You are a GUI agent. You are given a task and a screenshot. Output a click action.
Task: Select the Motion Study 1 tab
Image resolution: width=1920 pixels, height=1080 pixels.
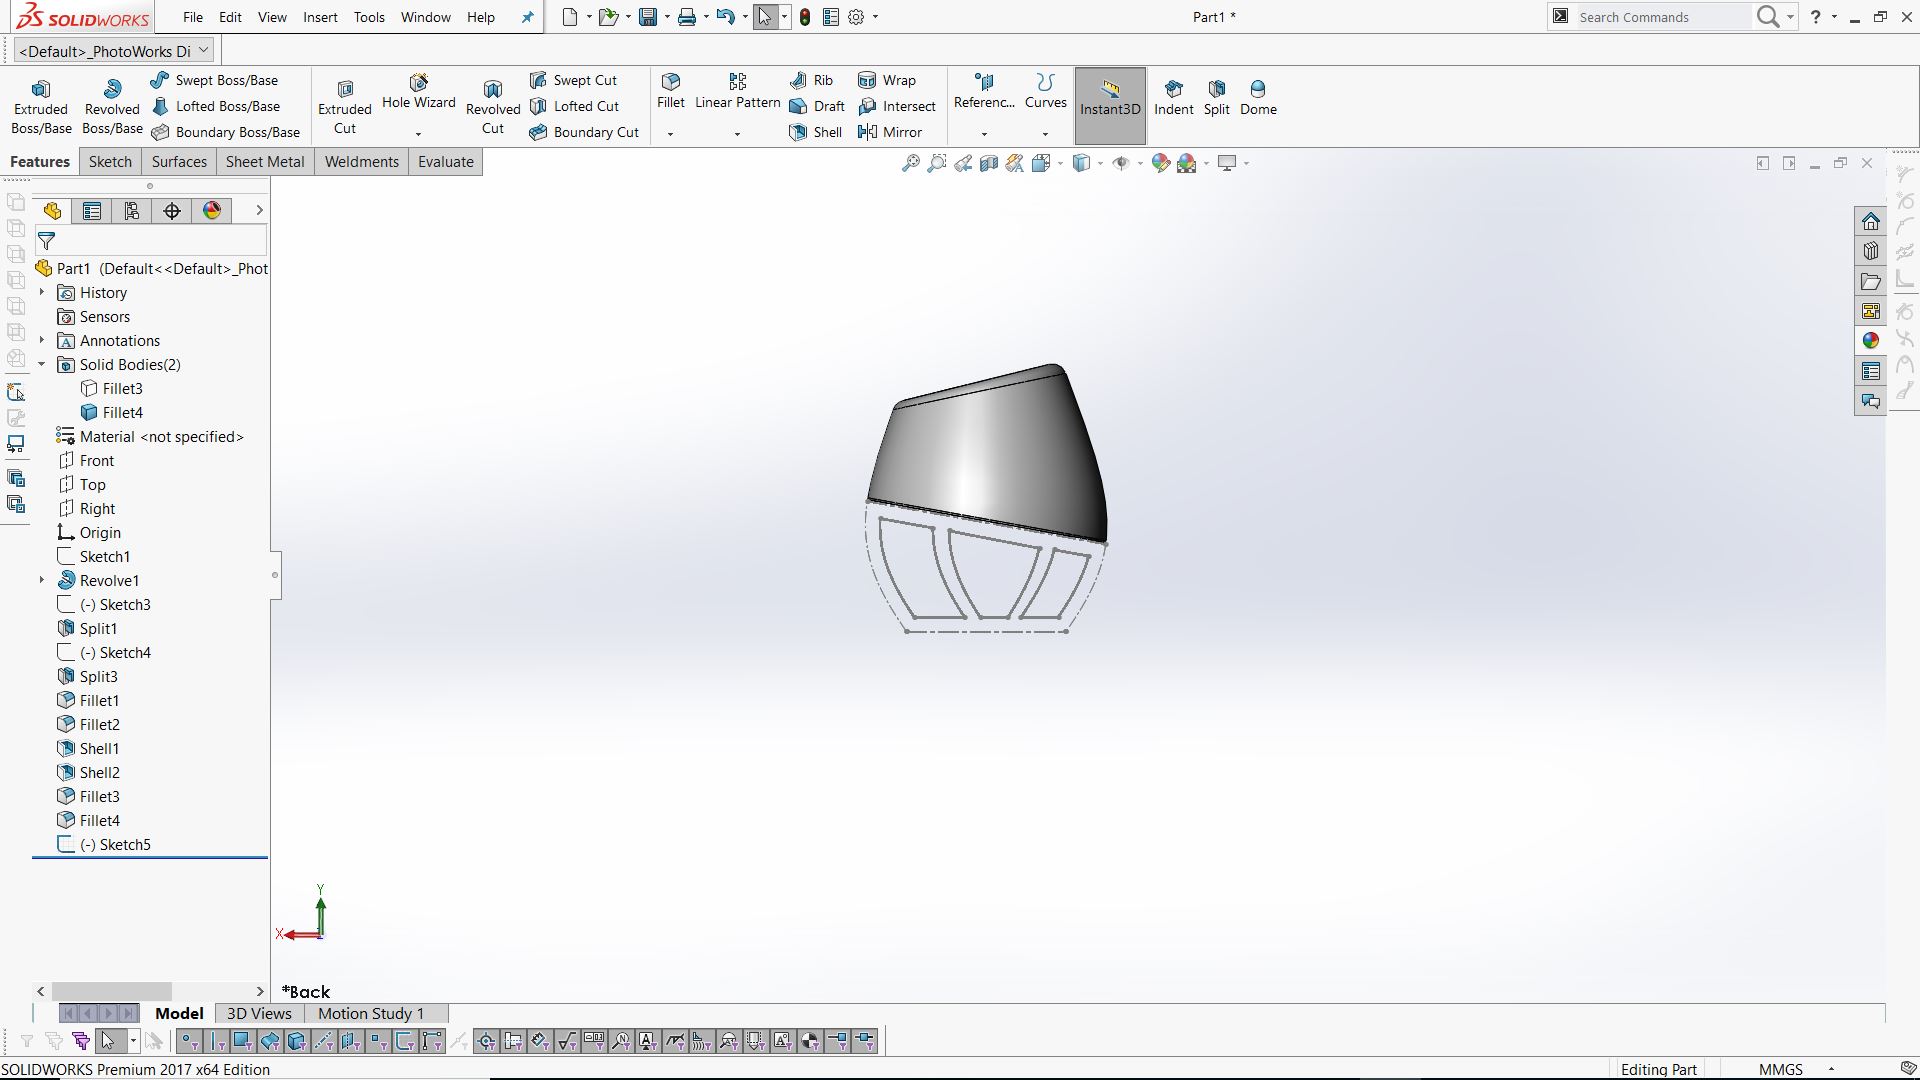pos(371,1013)
